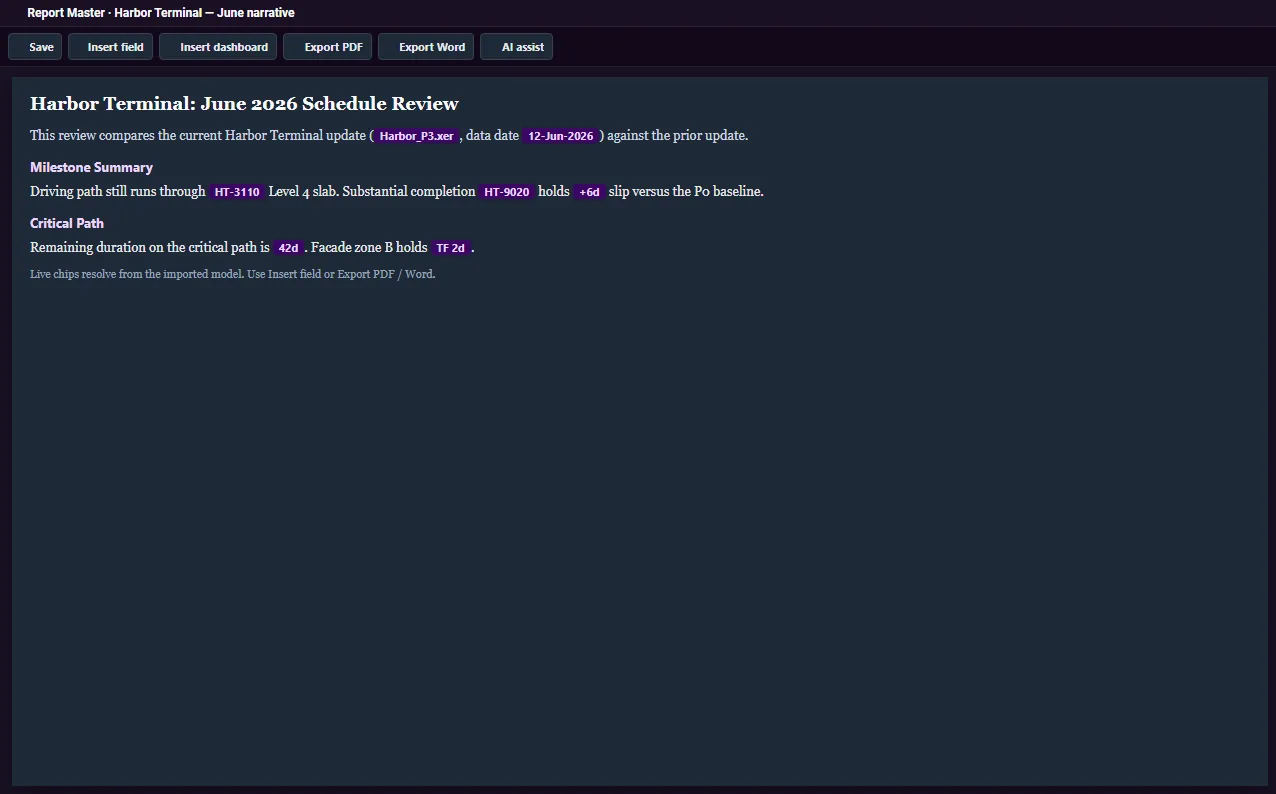The height and width of the screenshot is (794, 1276).
Task: Choose Insert dashboard in the toolbar
Action: 218,47
